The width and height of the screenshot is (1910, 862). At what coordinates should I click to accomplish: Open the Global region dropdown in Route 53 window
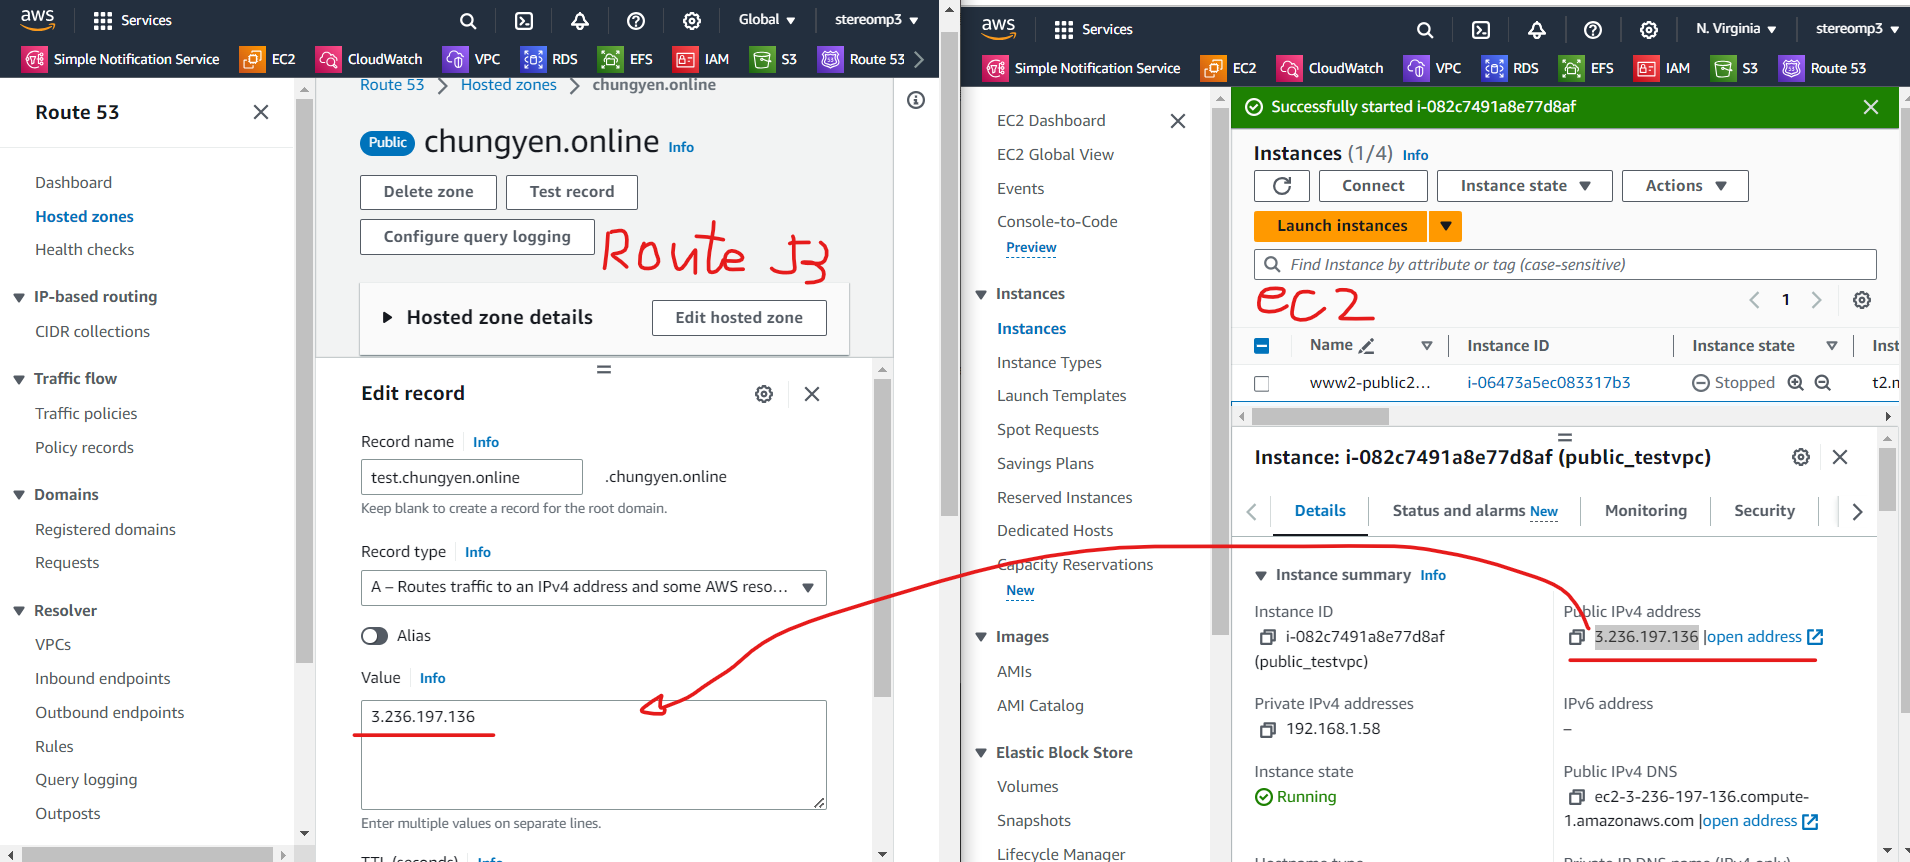coord(767,20)
